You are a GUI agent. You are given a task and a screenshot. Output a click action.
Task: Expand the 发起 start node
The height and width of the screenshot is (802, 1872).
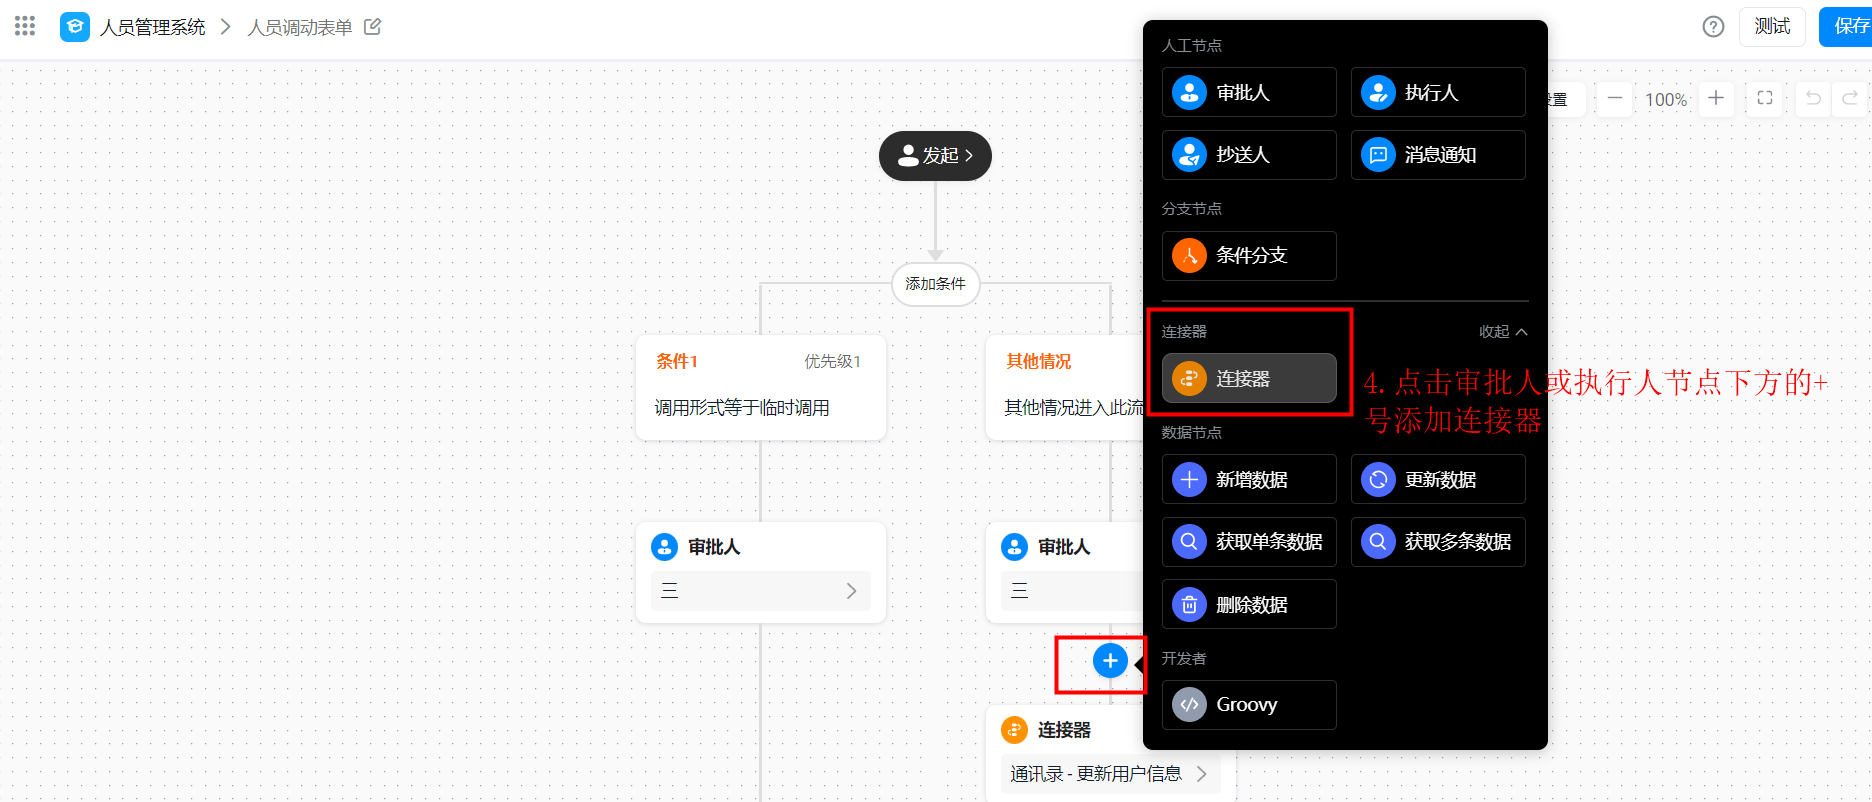[935, 156]
